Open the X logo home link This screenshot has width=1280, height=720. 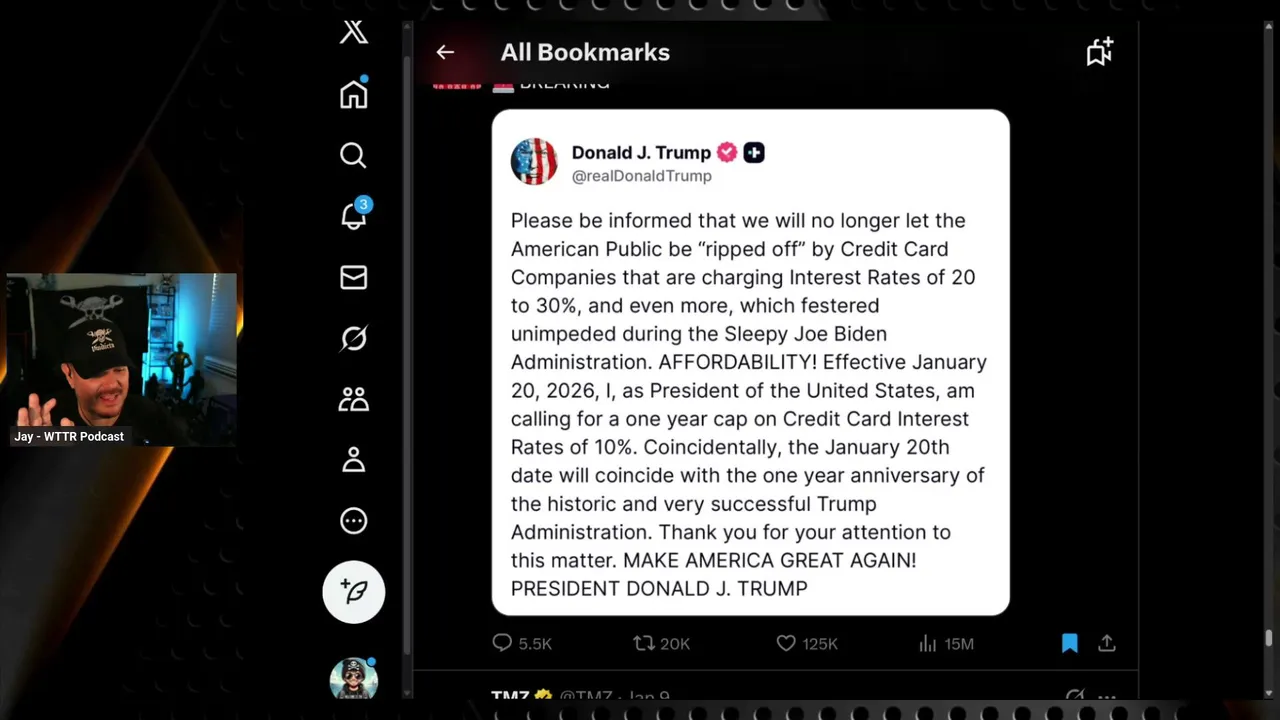point(354,32)
